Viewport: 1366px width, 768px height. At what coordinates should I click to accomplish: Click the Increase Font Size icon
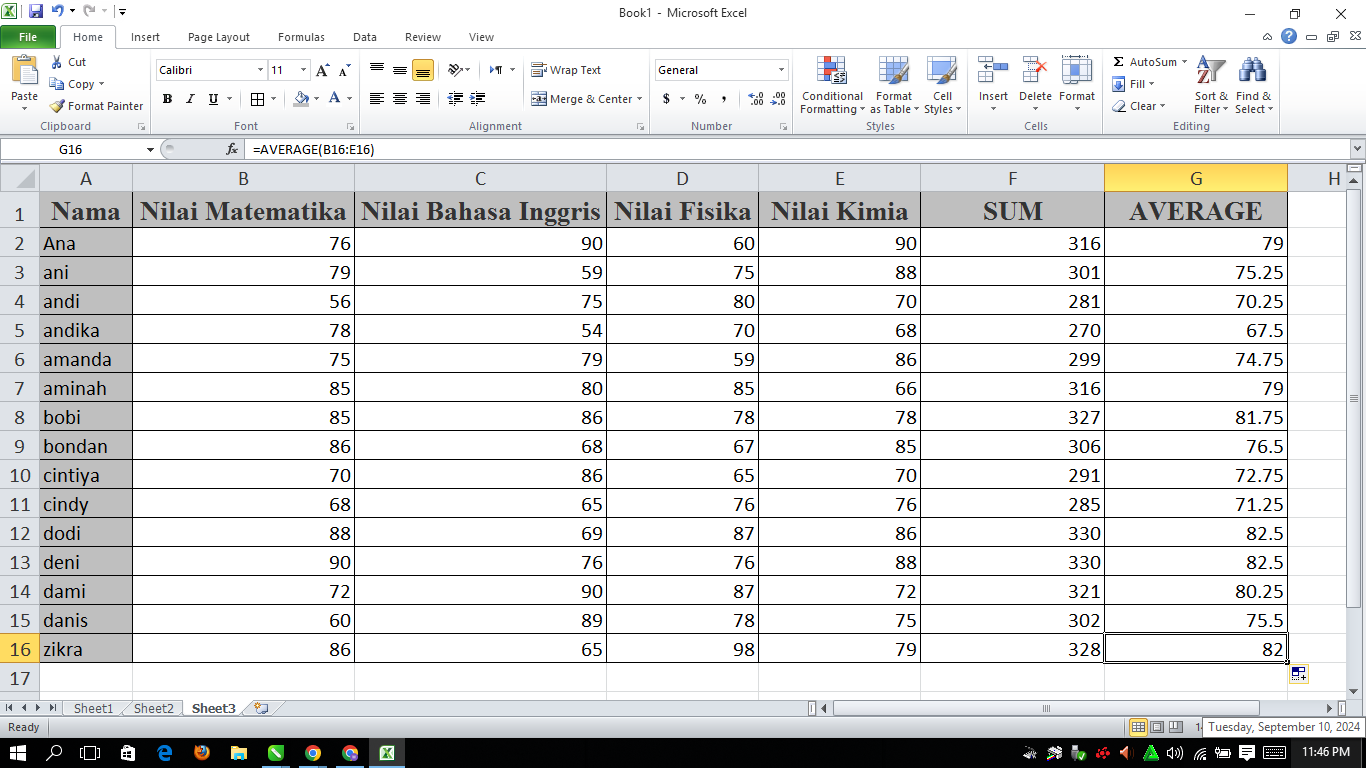tap(322, 70)
